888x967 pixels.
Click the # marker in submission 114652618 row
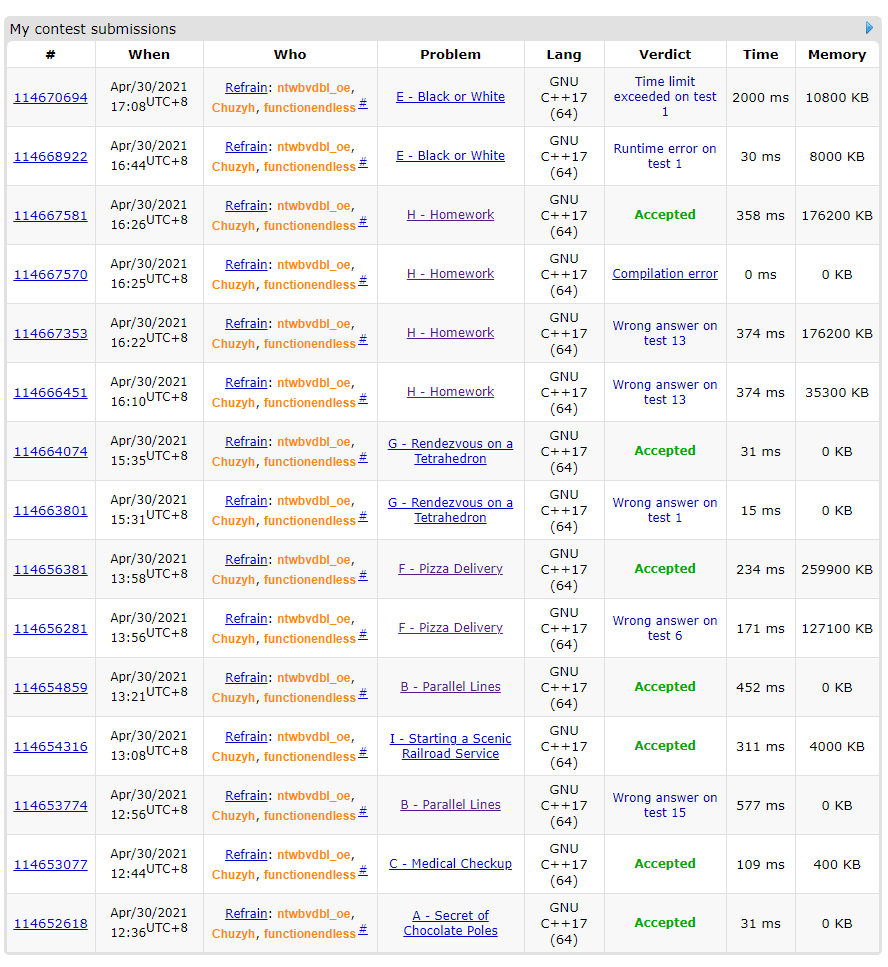pyautogui.click(x=363, y=929)
